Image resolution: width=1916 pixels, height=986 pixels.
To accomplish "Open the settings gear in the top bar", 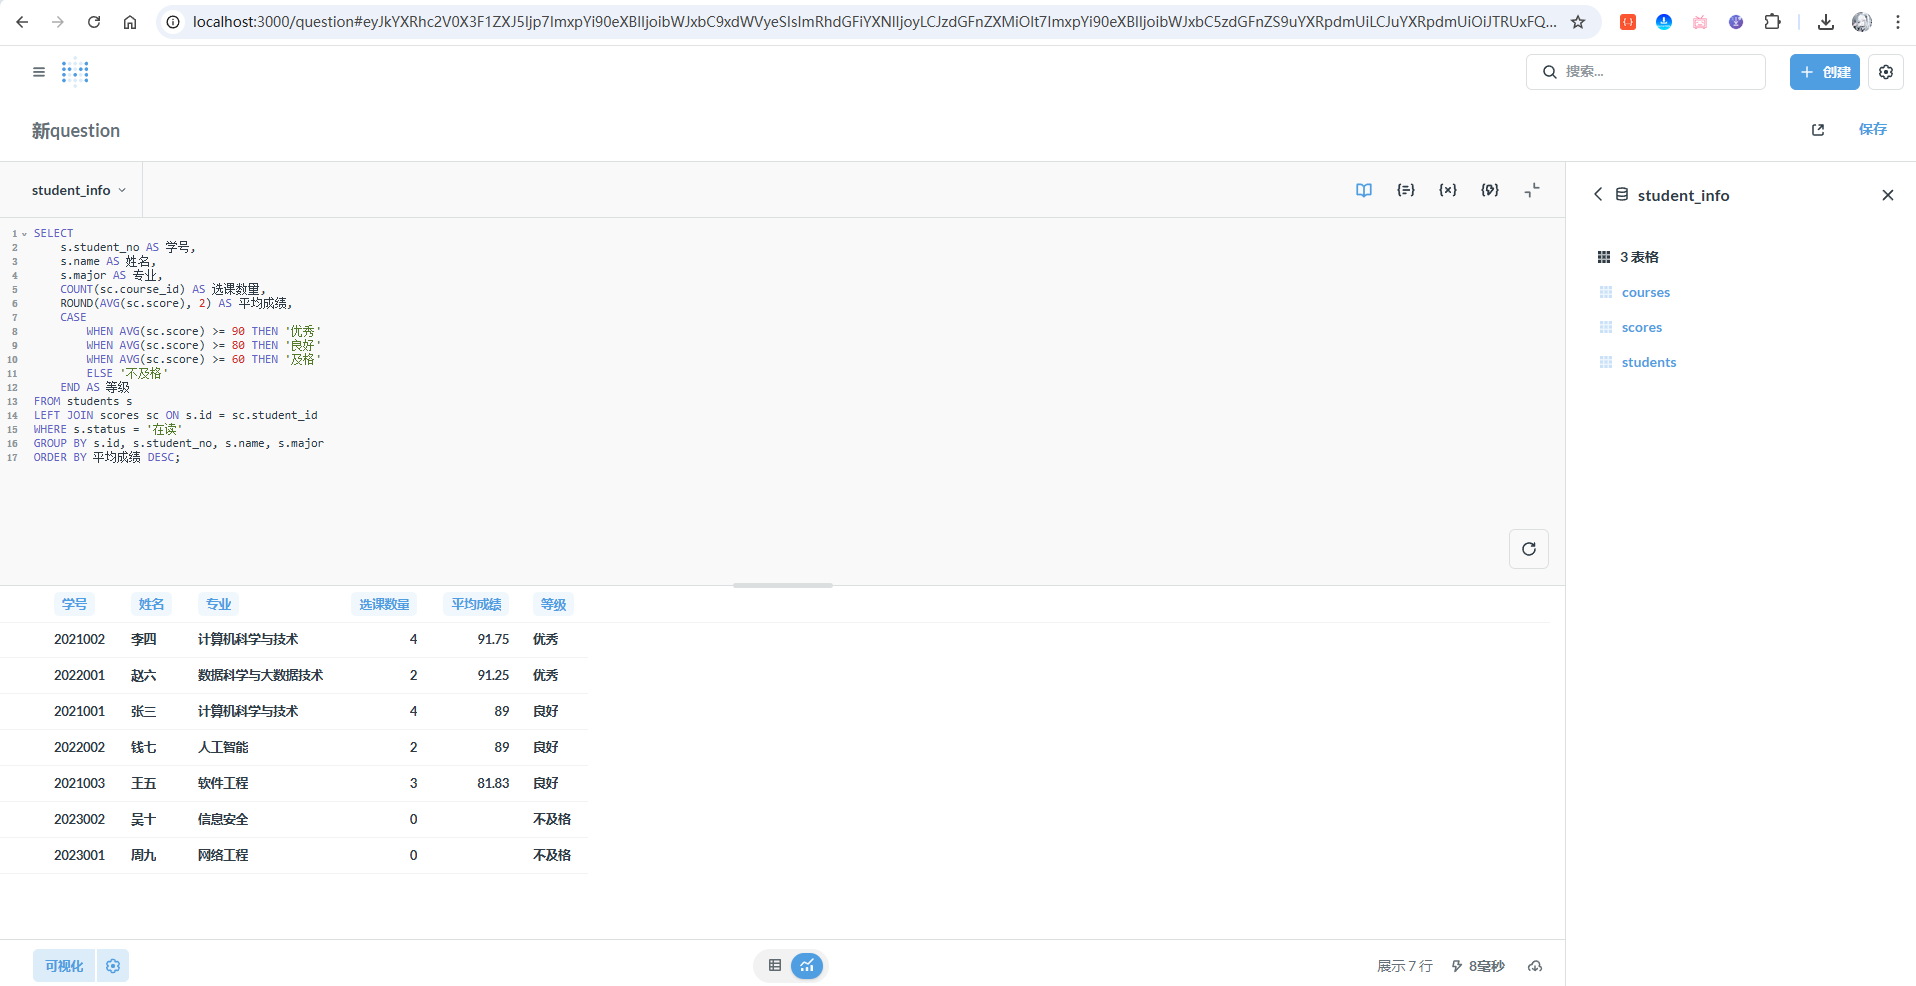I will click(x=1885, y=72).
